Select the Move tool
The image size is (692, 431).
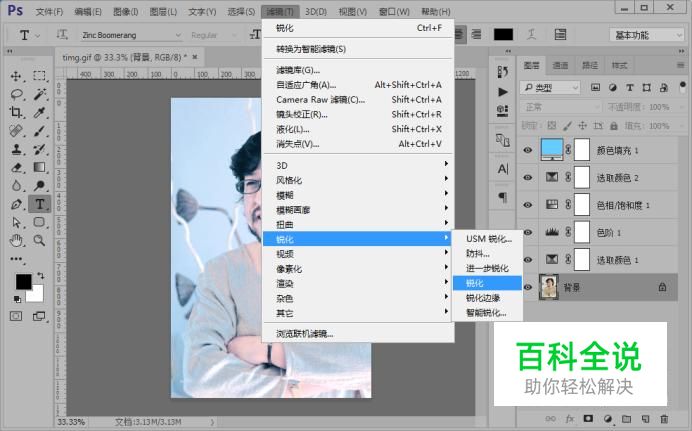pyautogui.click(x=16, y=76)
